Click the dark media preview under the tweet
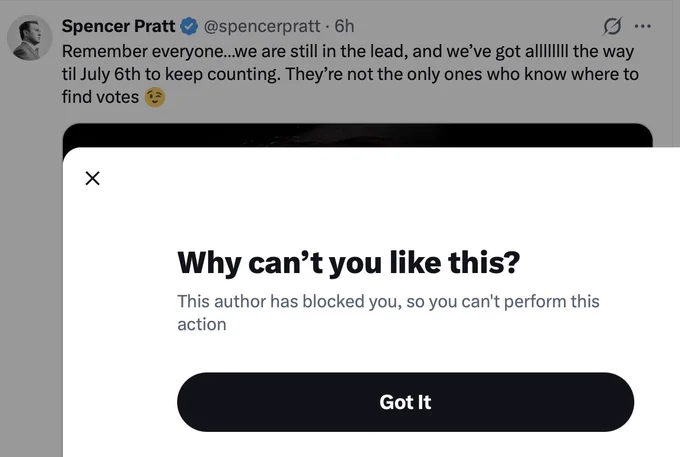The width and height of the screenshot is (680, 457). pos(357,135)
